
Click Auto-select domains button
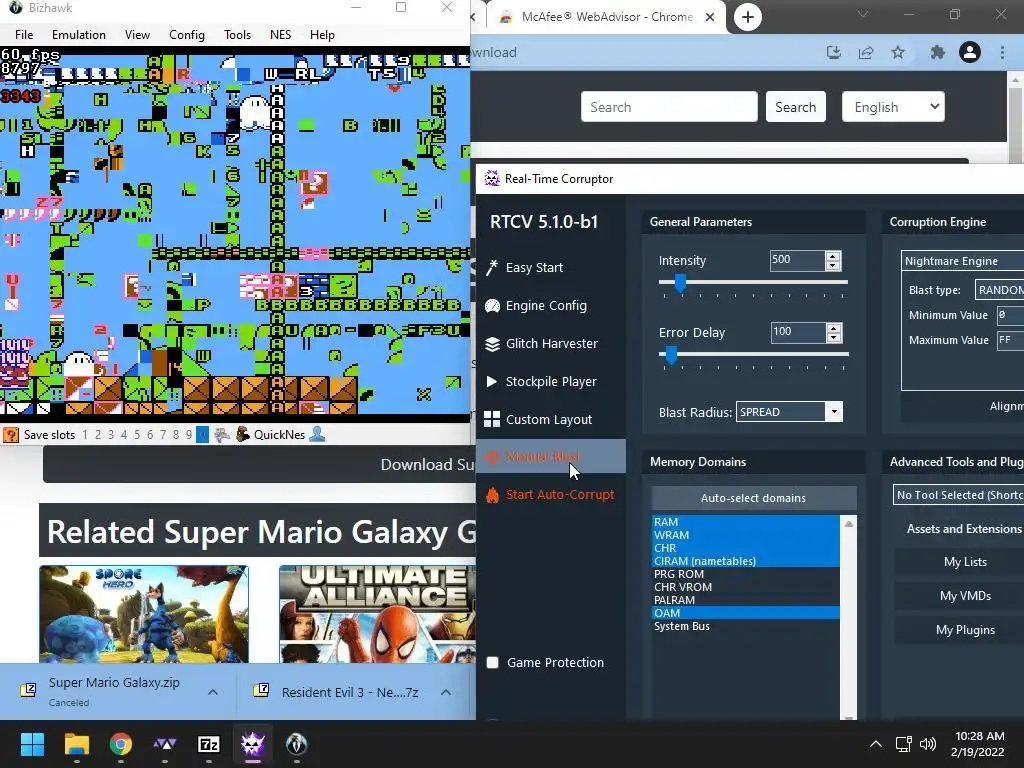(753, 498)
